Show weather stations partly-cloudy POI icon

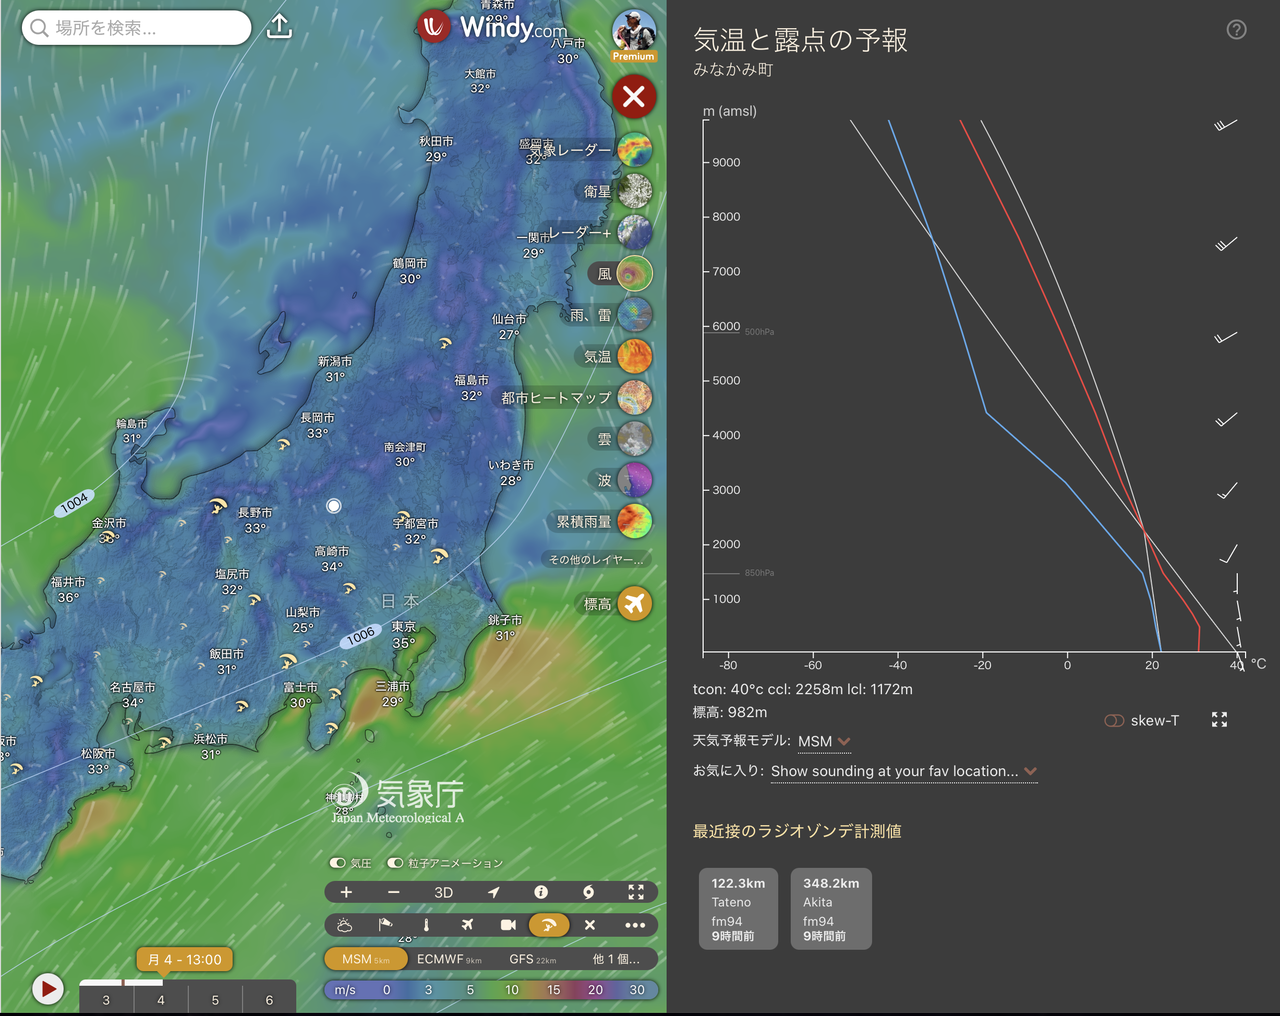pos(344,925)
